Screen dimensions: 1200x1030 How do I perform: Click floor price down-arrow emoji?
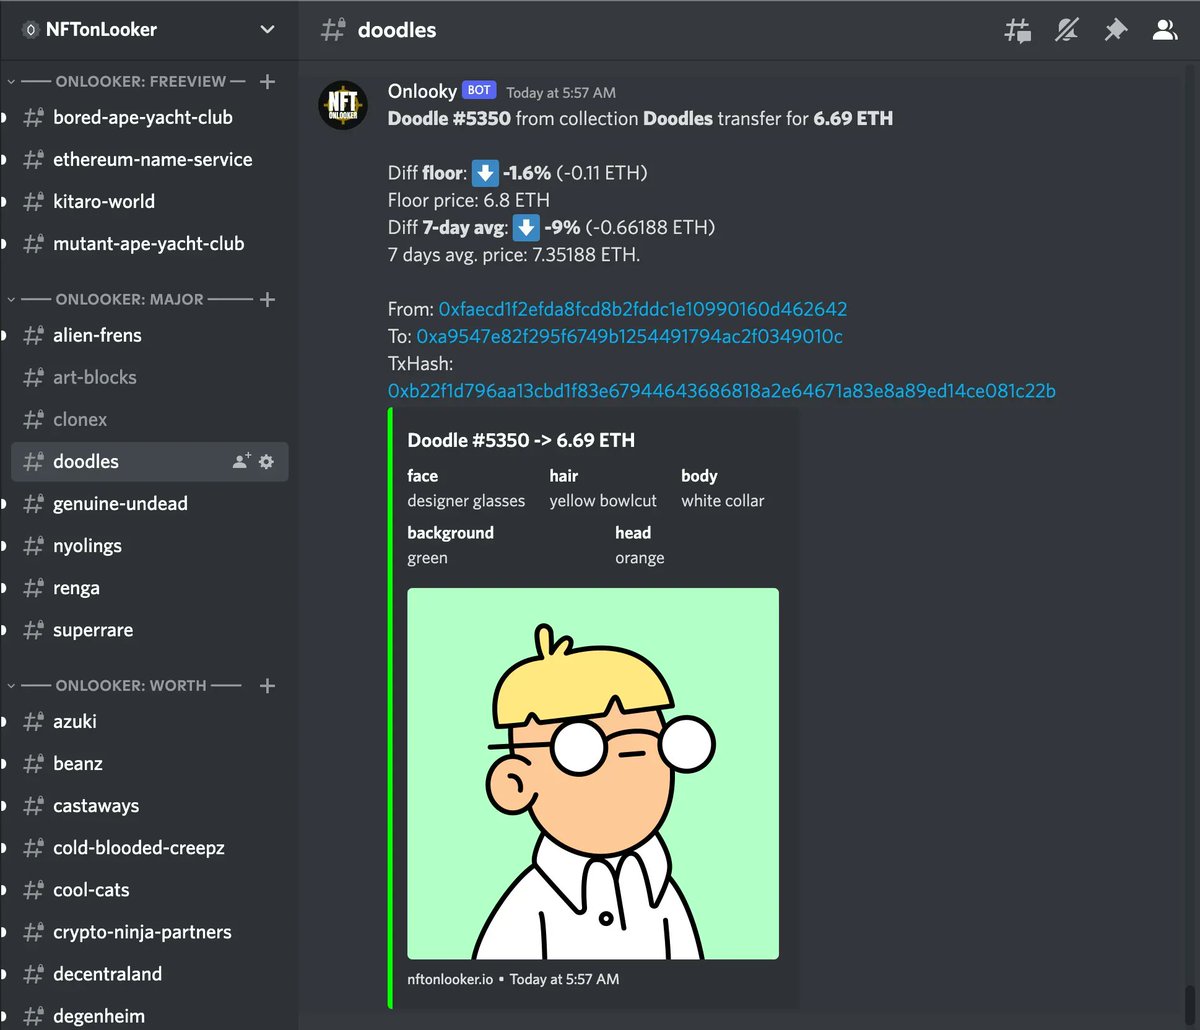coord(485,173)
